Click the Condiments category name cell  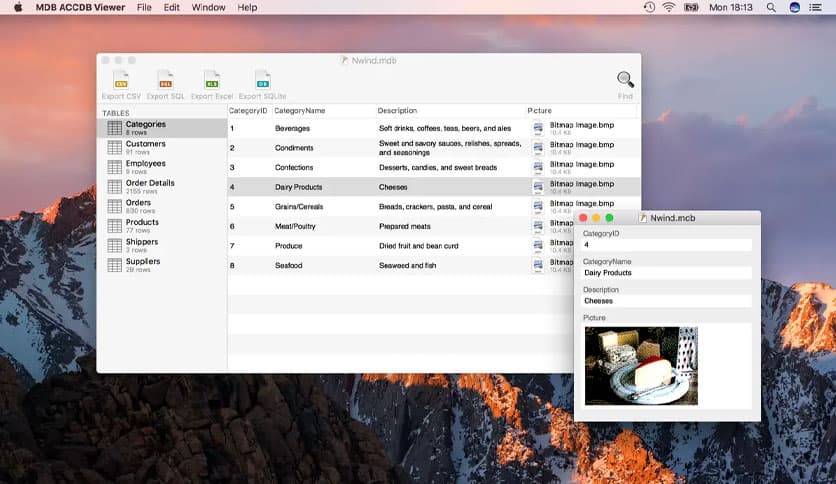click(294, 148)
